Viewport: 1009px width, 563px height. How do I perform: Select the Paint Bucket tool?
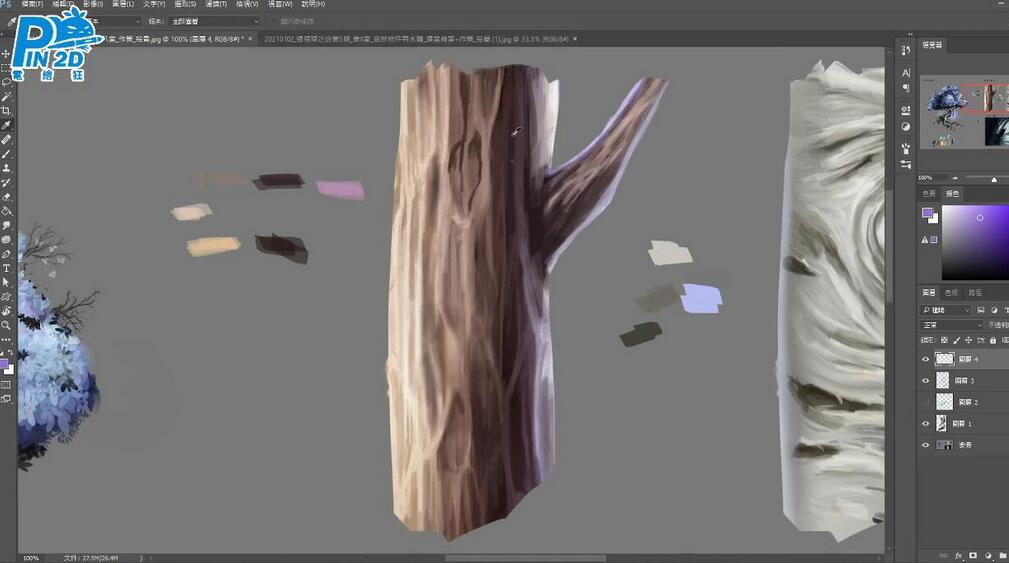6,211
